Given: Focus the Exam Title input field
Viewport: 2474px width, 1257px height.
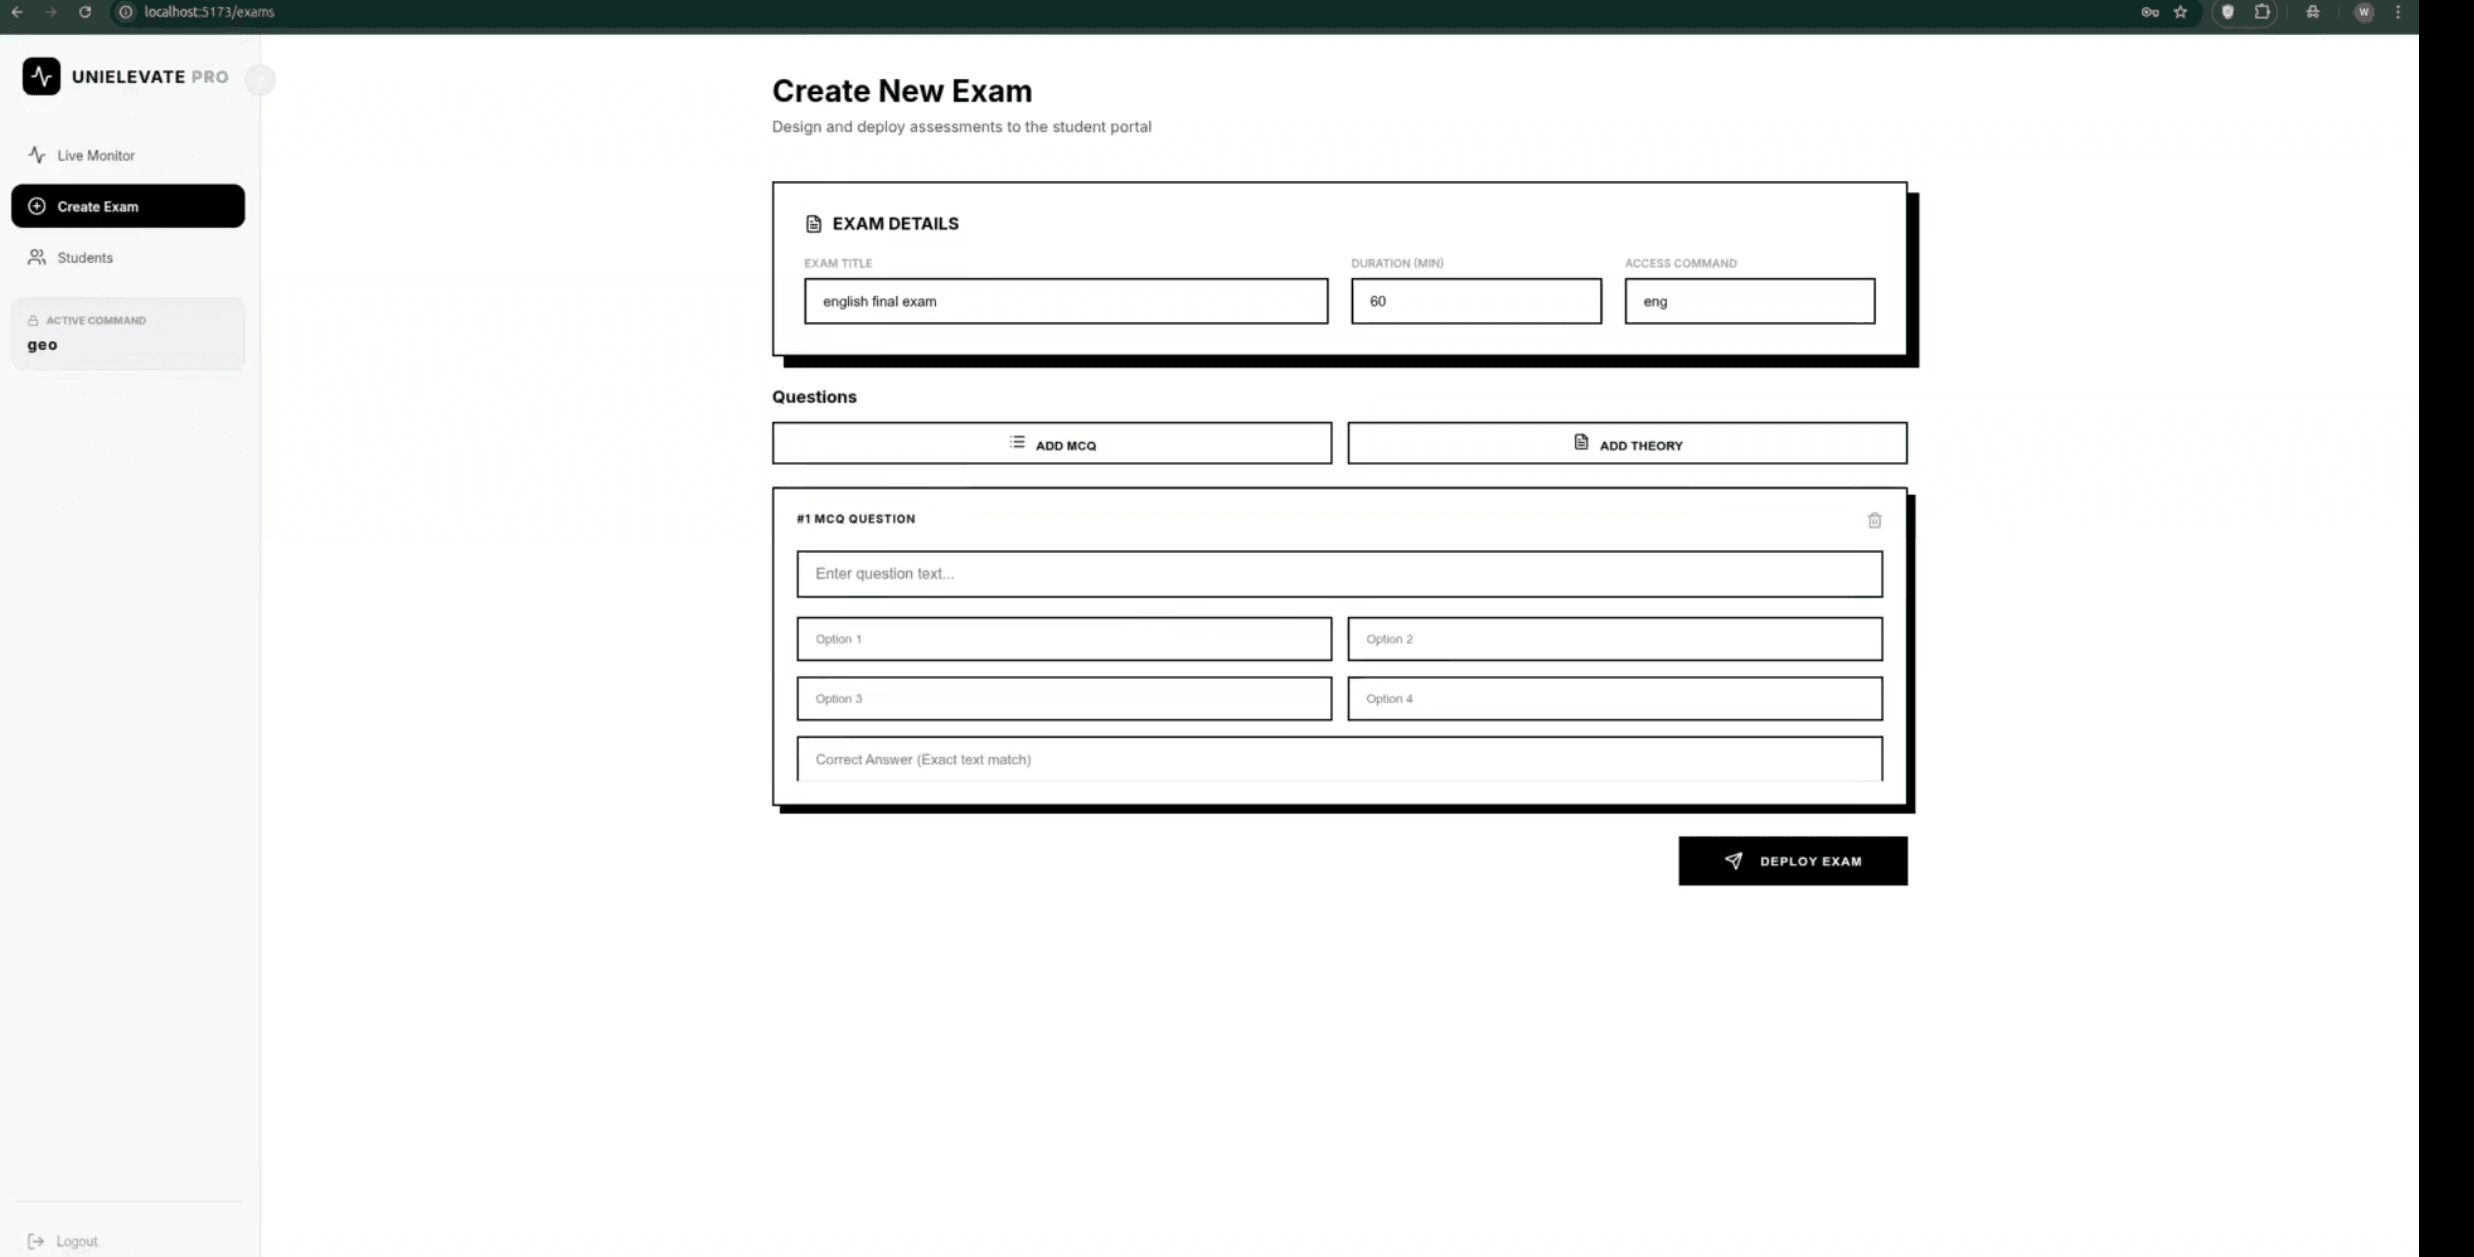Looking at the screenshot, I should (x=1065, y=301).
